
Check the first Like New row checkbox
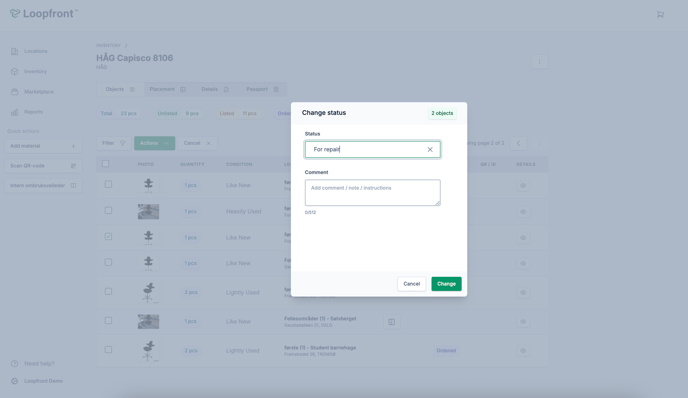pyautogui.click(x=108, y=184)
